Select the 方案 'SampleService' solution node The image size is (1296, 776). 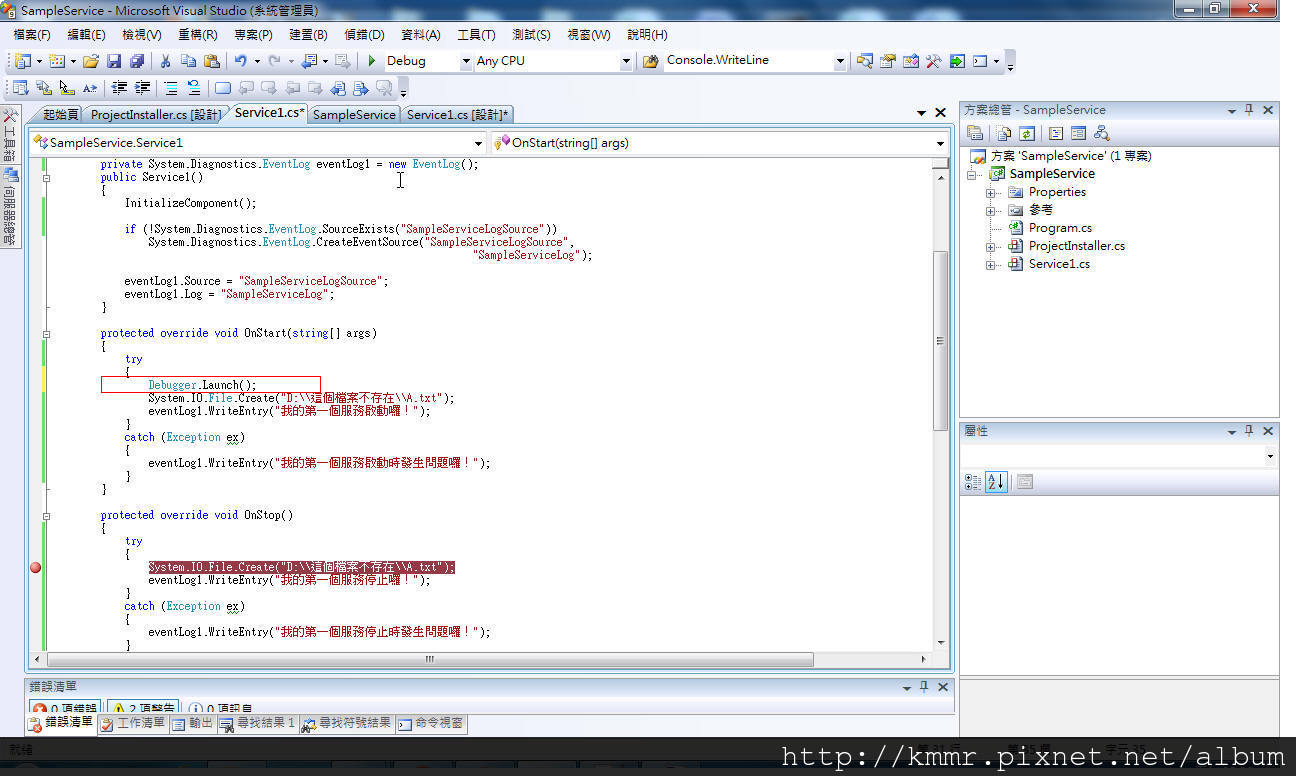[1070, 156]
